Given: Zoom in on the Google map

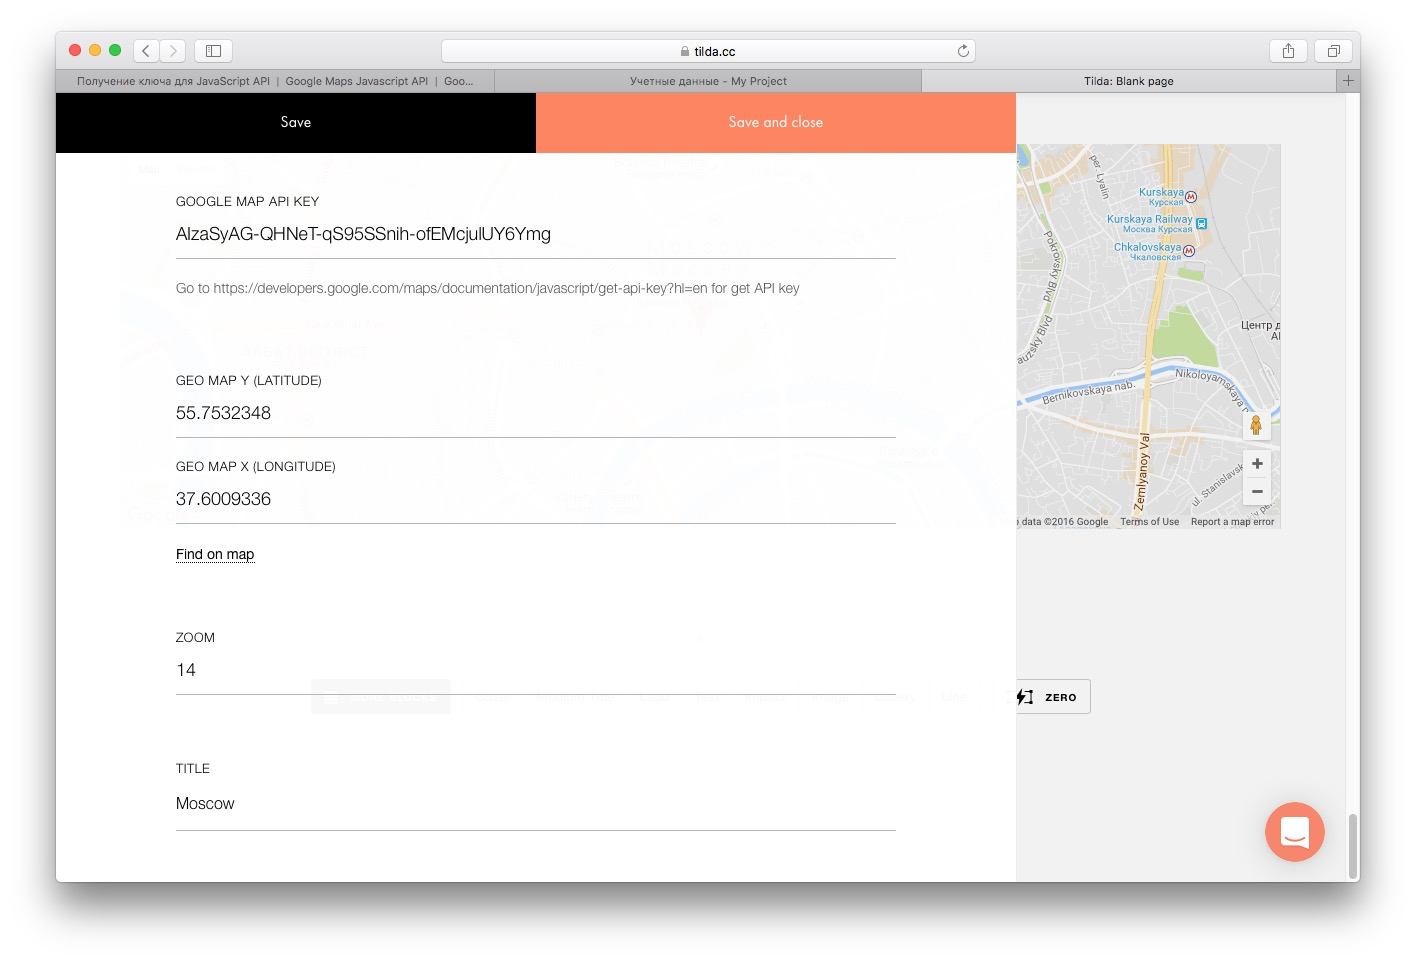Looking at the screenshot, I should click(x=1257, y=464).
